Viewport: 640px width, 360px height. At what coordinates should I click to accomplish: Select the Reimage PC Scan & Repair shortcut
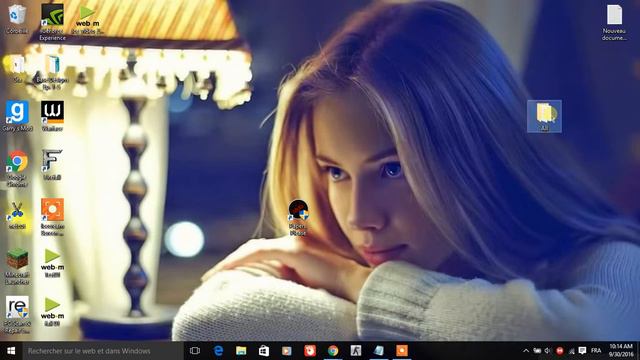[17, 315]
